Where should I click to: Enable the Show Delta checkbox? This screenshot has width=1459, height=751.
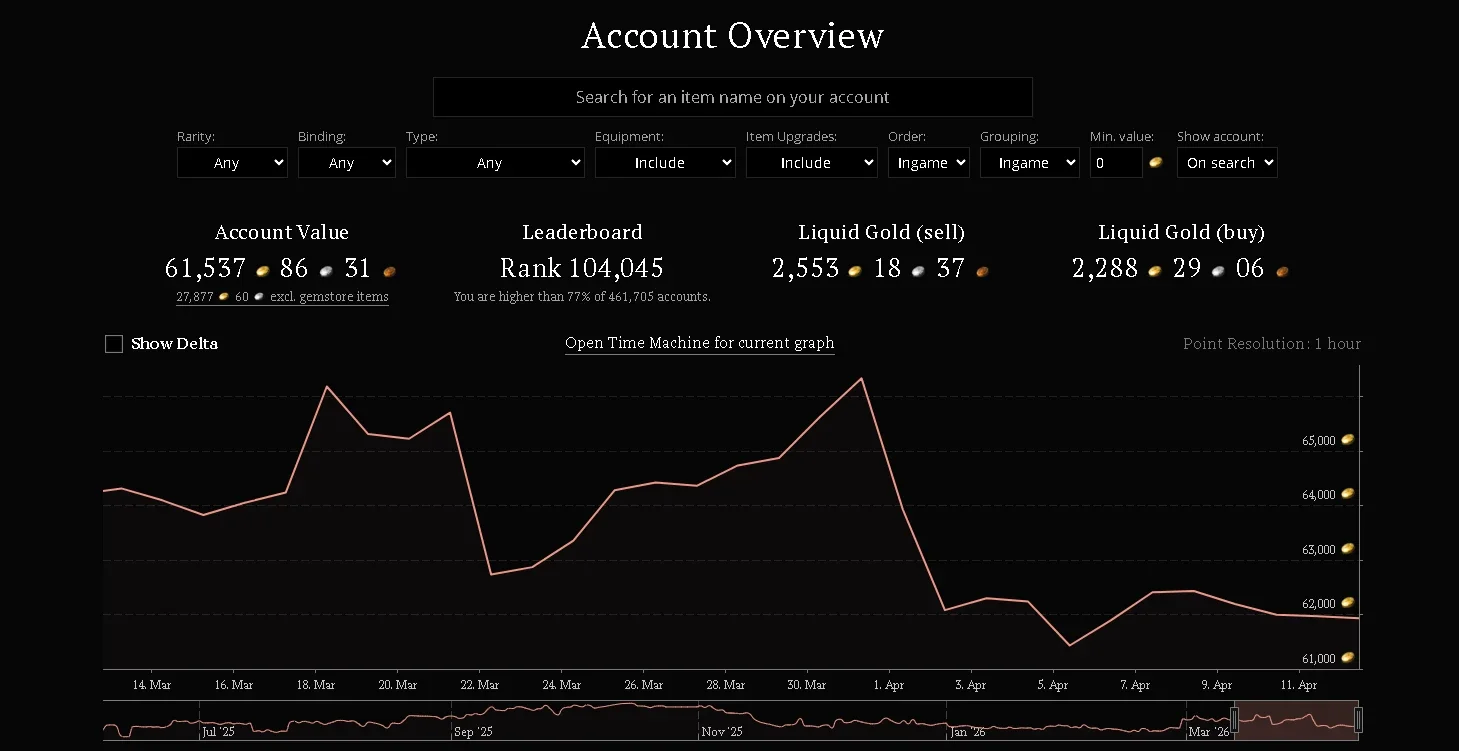[x=114, y=344]
